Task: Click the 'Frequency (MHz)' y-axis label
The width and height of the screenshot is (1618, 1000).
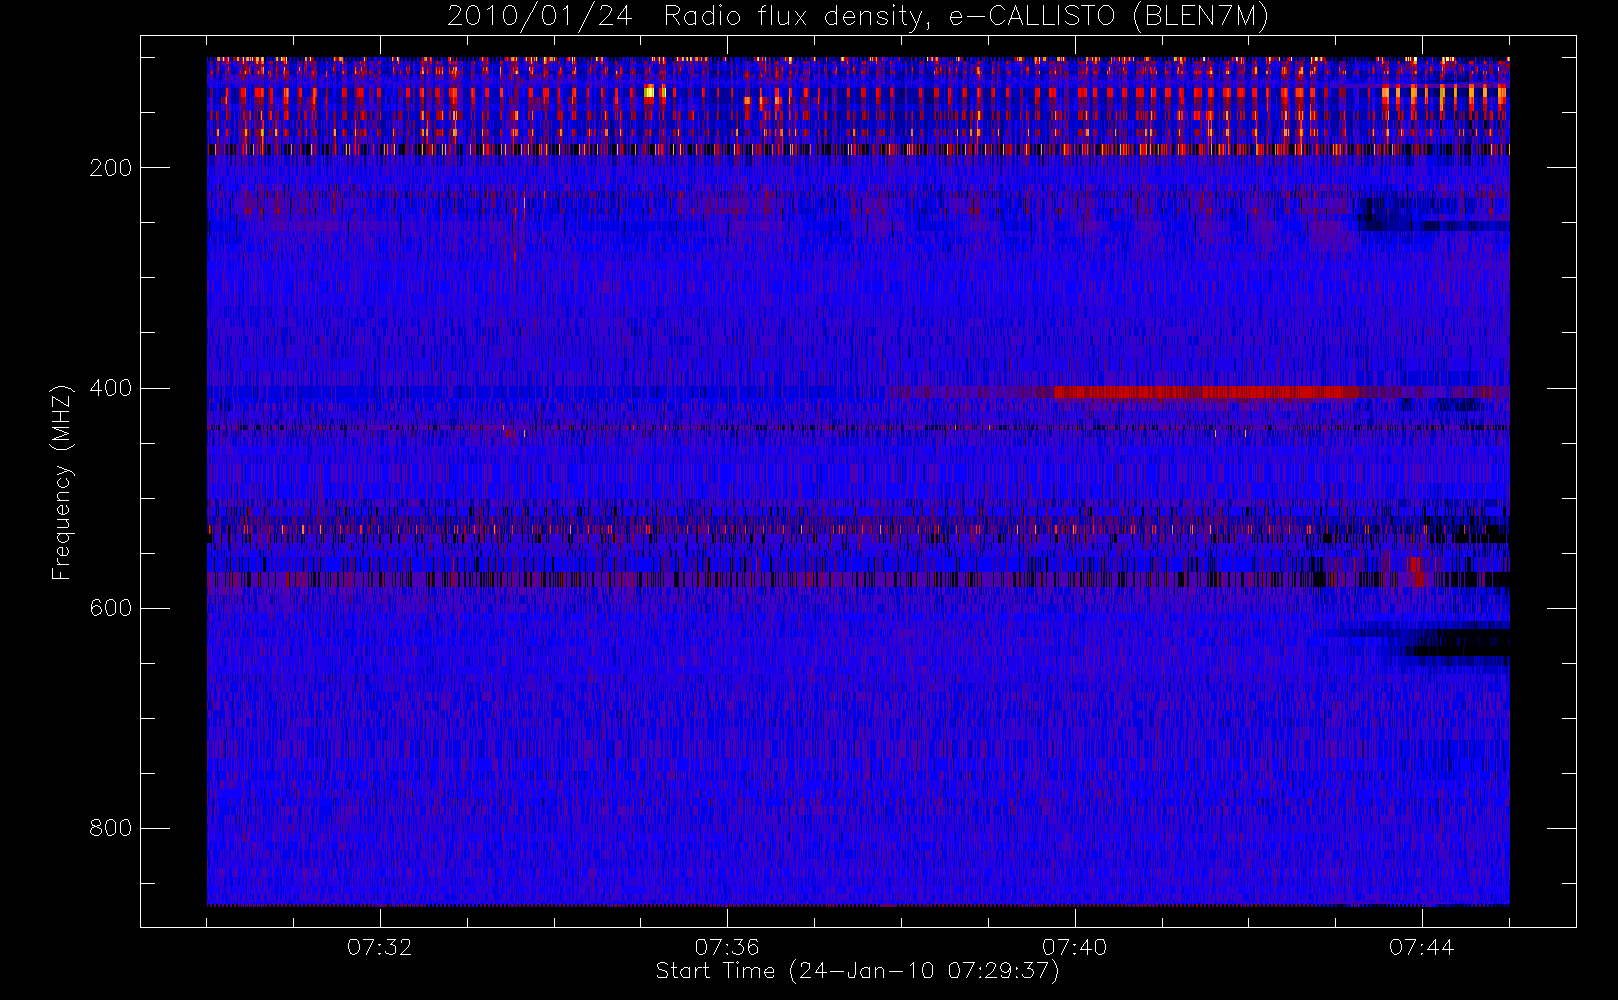Action: (62, 482)
